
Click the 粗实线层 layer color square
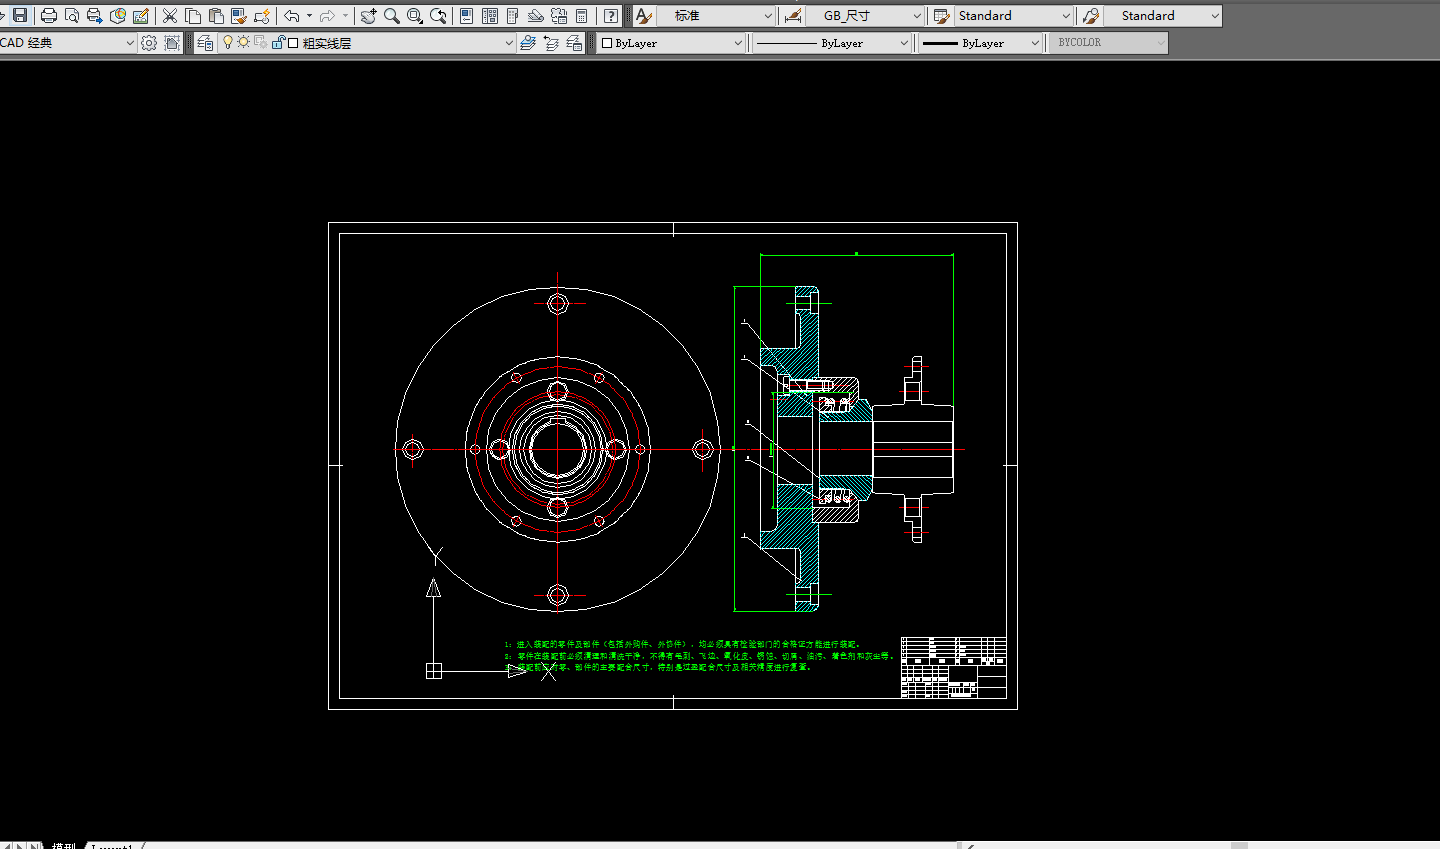coord(293,43)
